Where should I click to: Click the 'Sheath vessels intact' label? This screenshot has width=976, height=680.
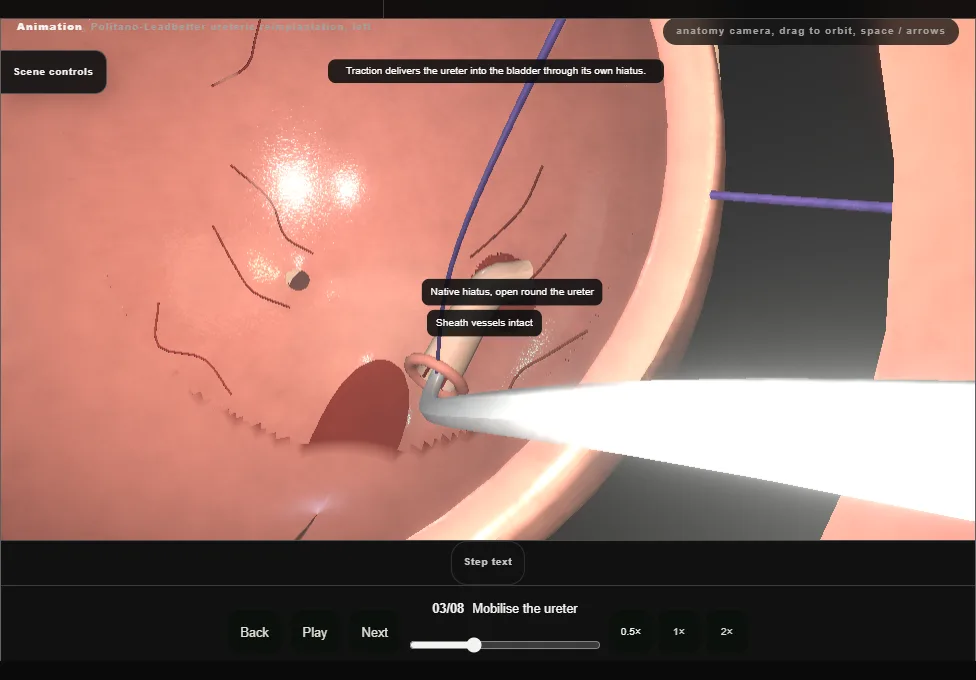click(x=484, y=323)
